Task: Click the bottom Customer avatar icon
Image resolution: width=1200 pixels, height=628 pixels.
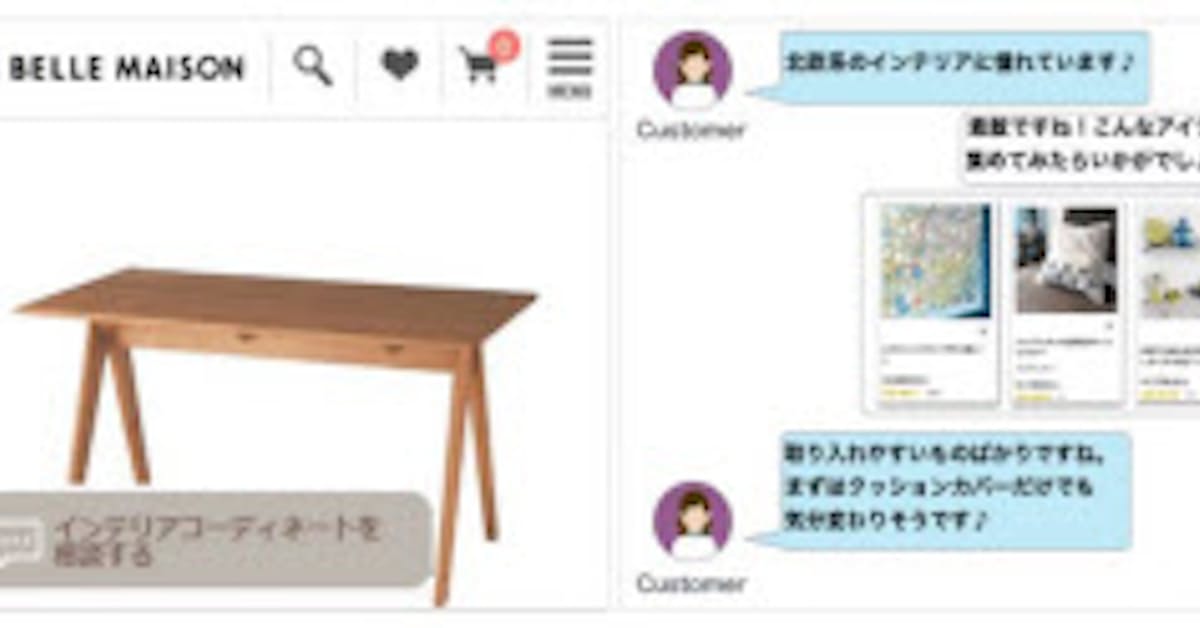Action: [x=692, y=521]
